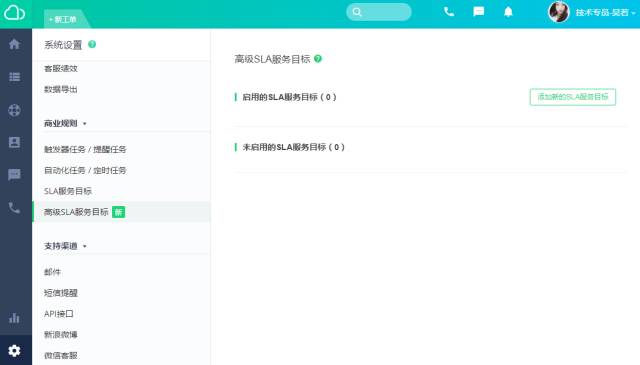Click 添加新的SLA服务目标 button
The height and width of the screenshot is (365, 640).
tap(573, 97)
